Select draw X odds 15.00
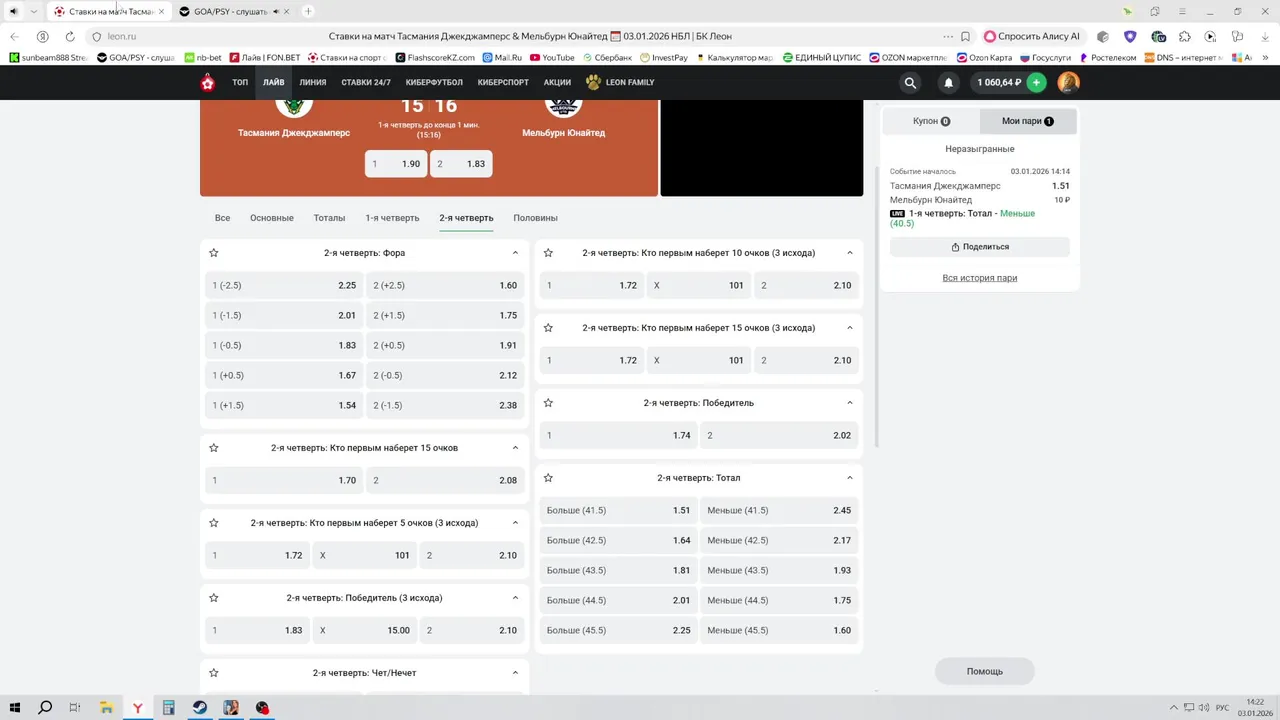 (x=364, y=630)
